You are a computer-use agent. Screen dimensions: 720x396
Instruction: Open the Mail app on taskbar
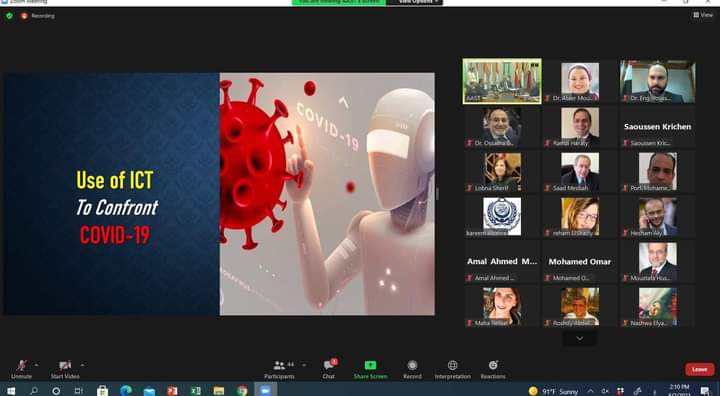[149, 390]
